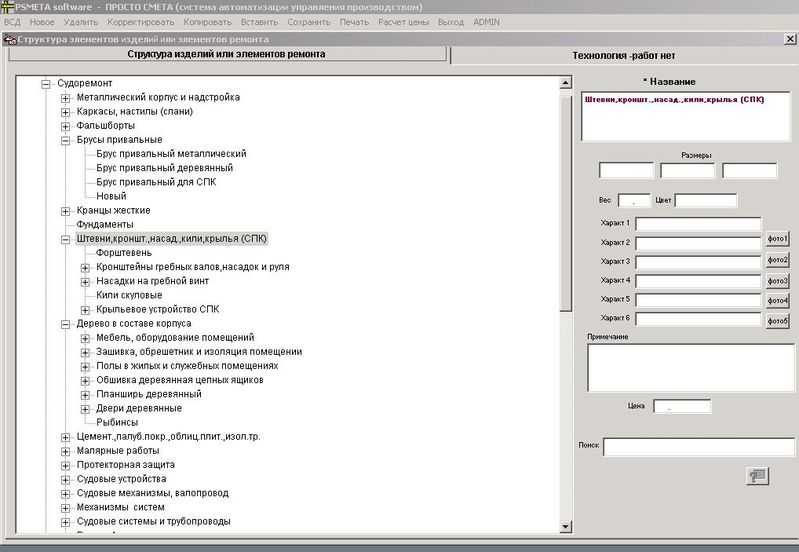Expand Насадки на гребной винт node
The image size is (799, 552).
click(x=85, y=282)
